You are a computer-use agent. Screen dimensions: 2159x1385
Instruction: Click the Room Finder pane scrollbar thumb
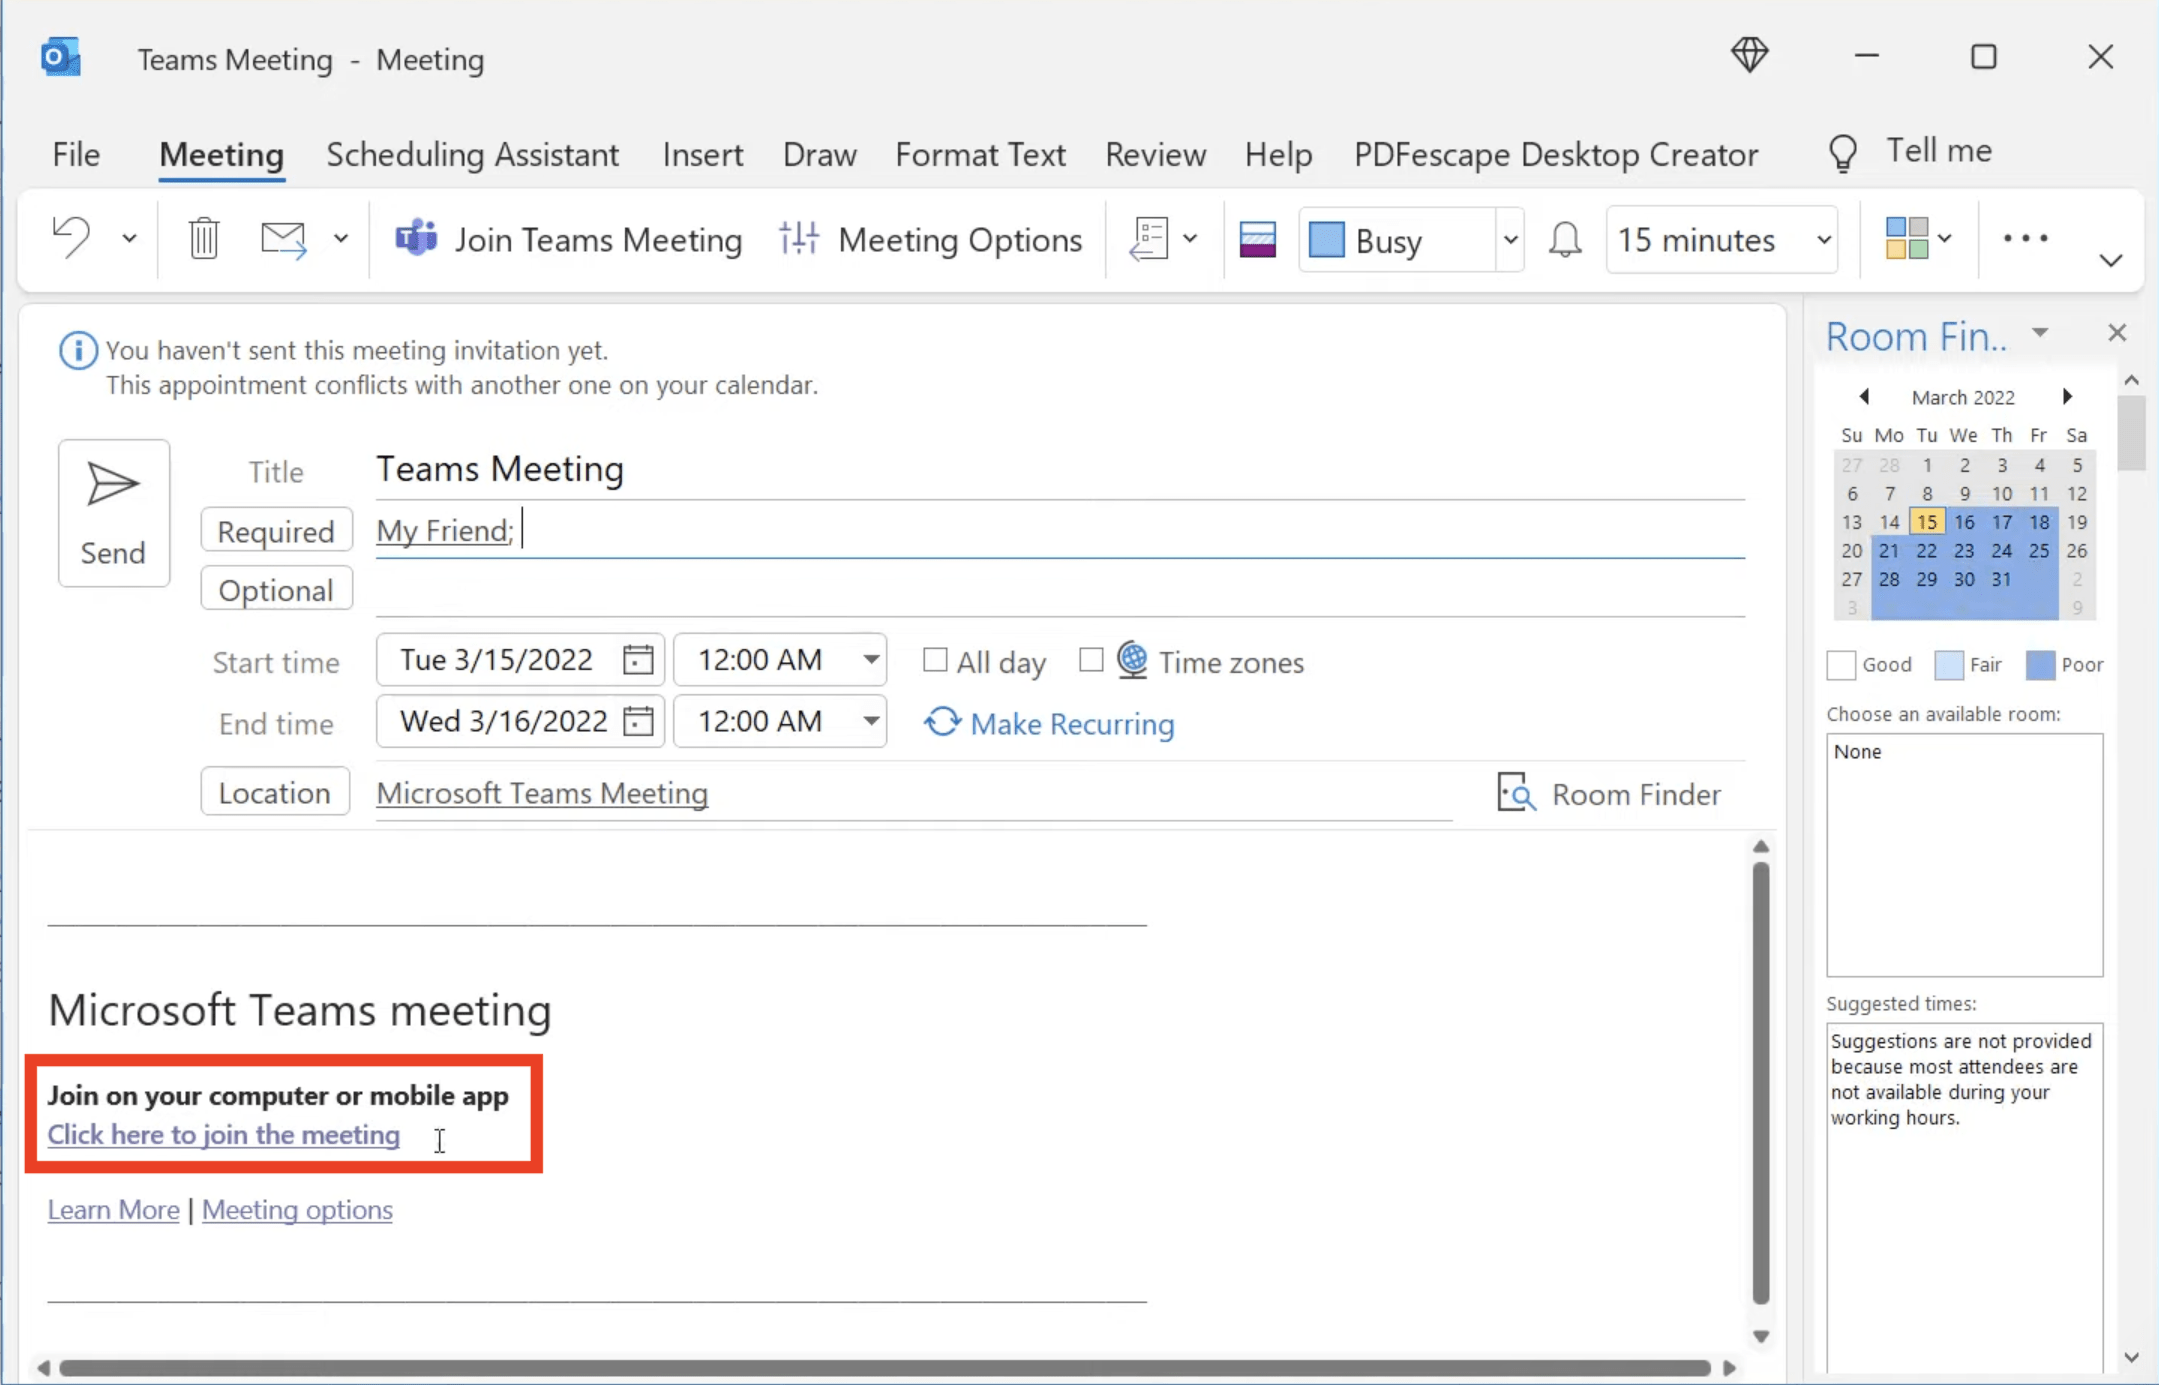[x=2131, y=432]
